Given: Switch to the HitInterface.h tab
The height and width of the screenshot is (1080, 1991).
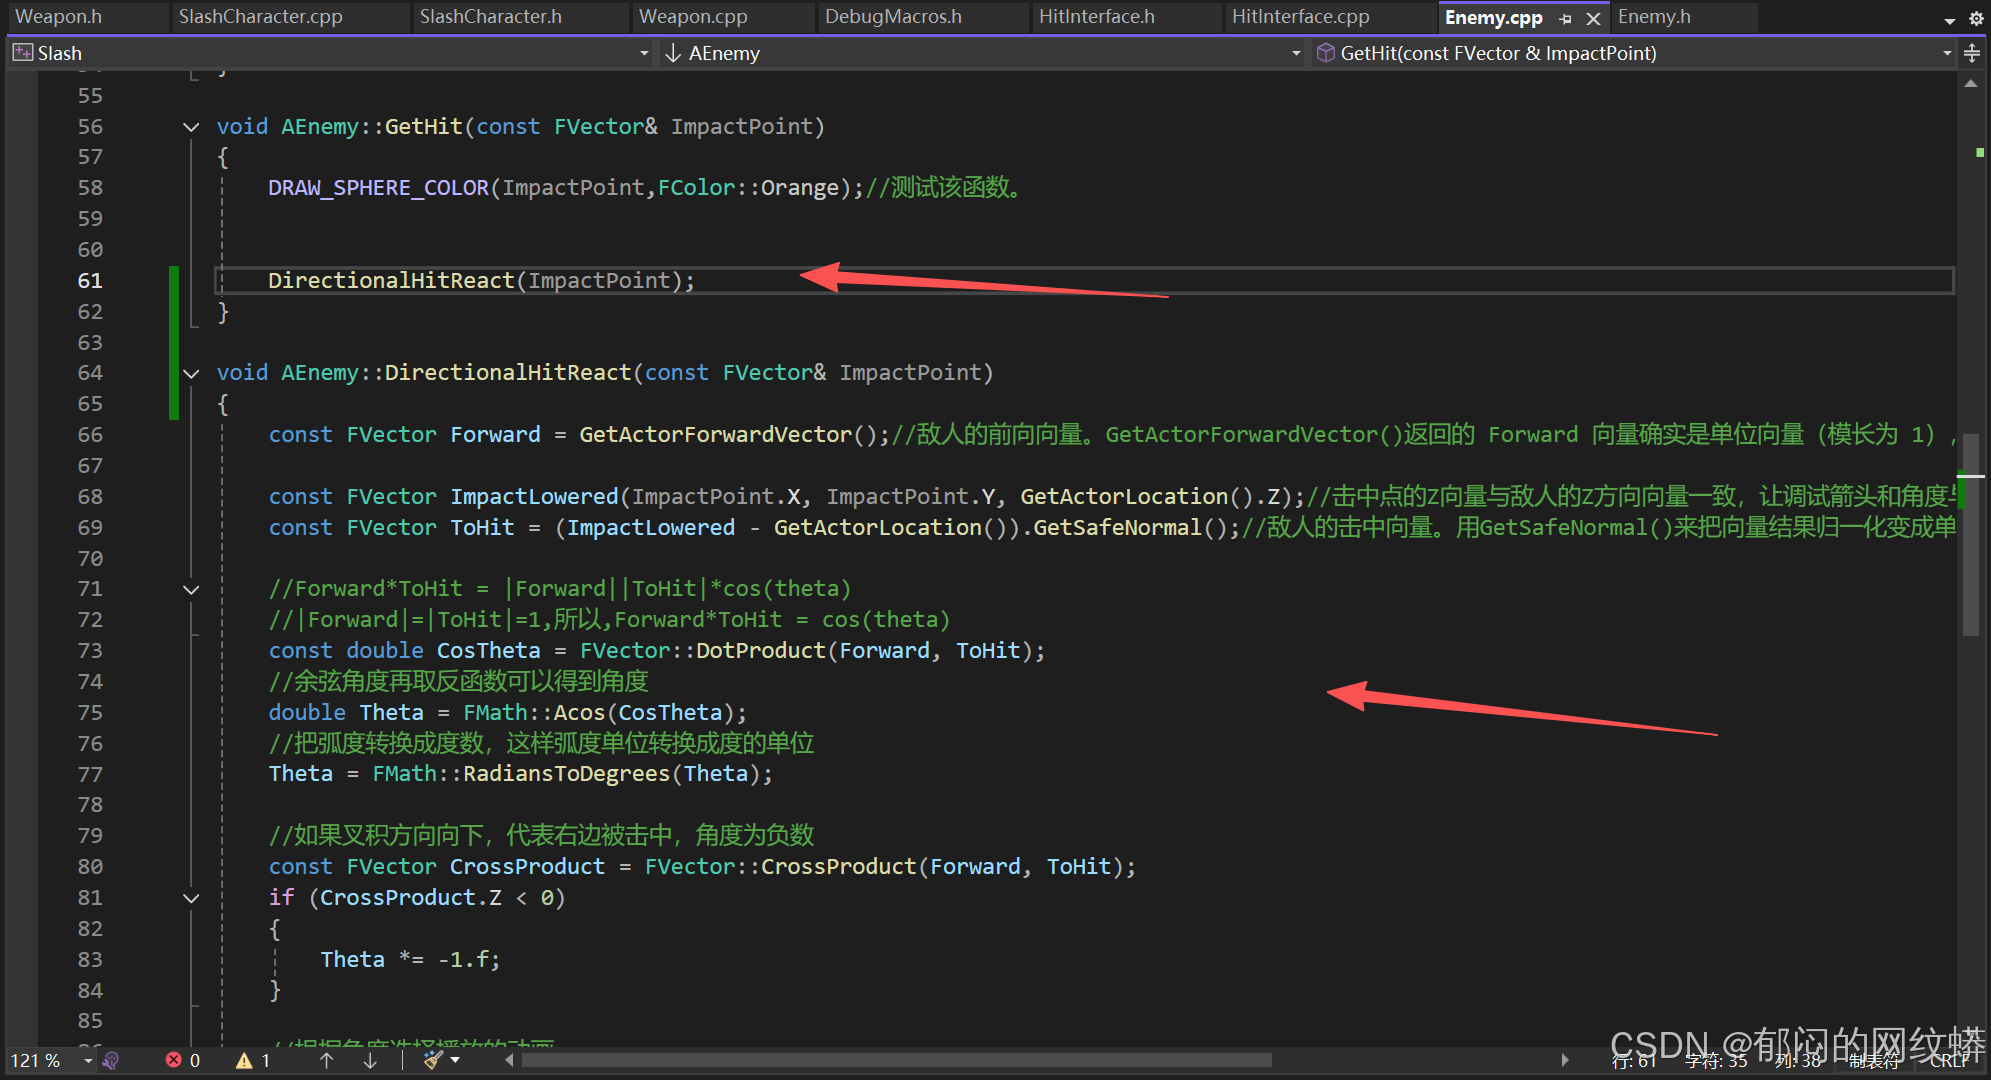Looking at the screenshot, I should [x=1096, y=17].
